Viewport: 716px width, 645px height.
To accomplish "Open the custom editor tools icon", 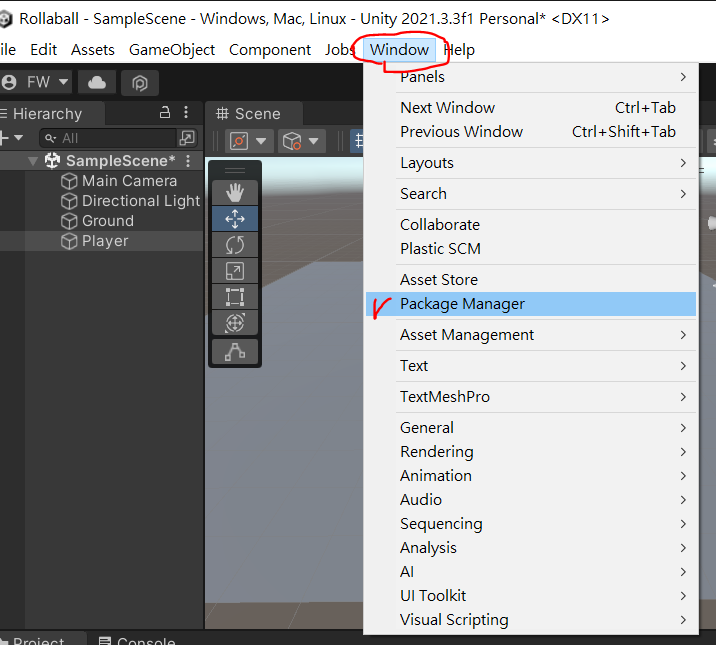I will [x=235, y=352].
